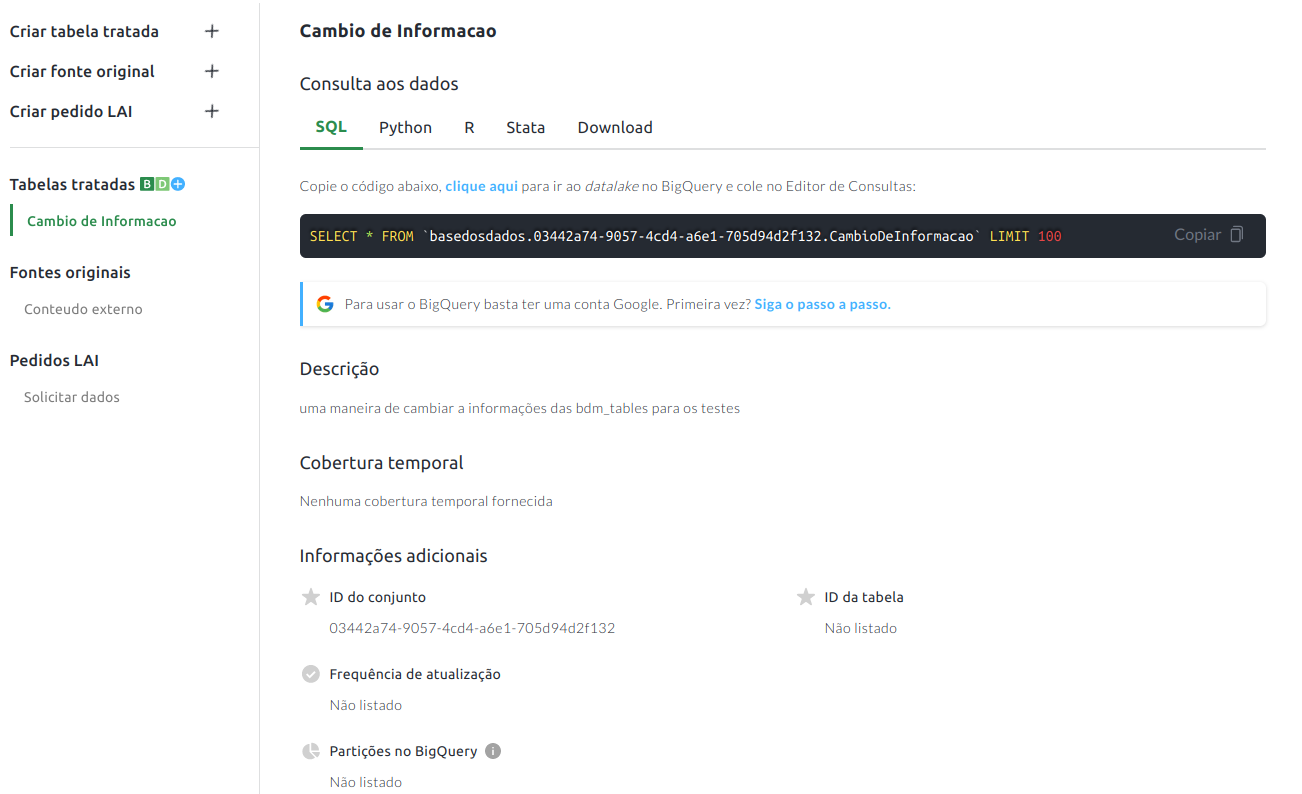Switch to the Stata tab

click(x=526, y=127)
